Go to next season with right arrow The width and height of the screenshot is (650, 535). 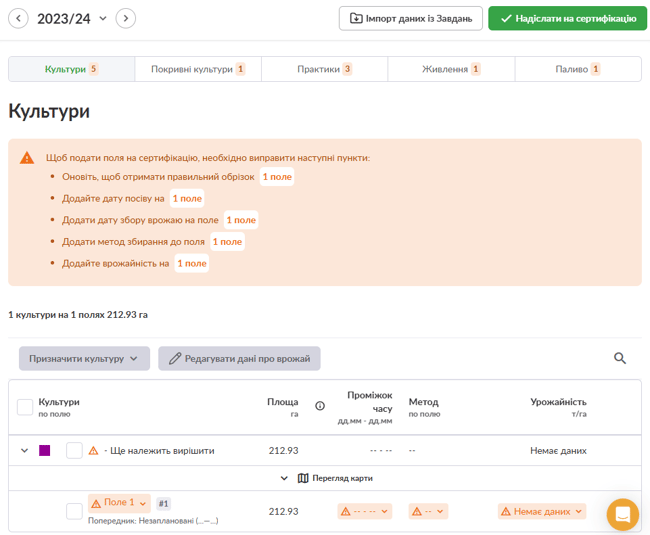tap(125, 18)
